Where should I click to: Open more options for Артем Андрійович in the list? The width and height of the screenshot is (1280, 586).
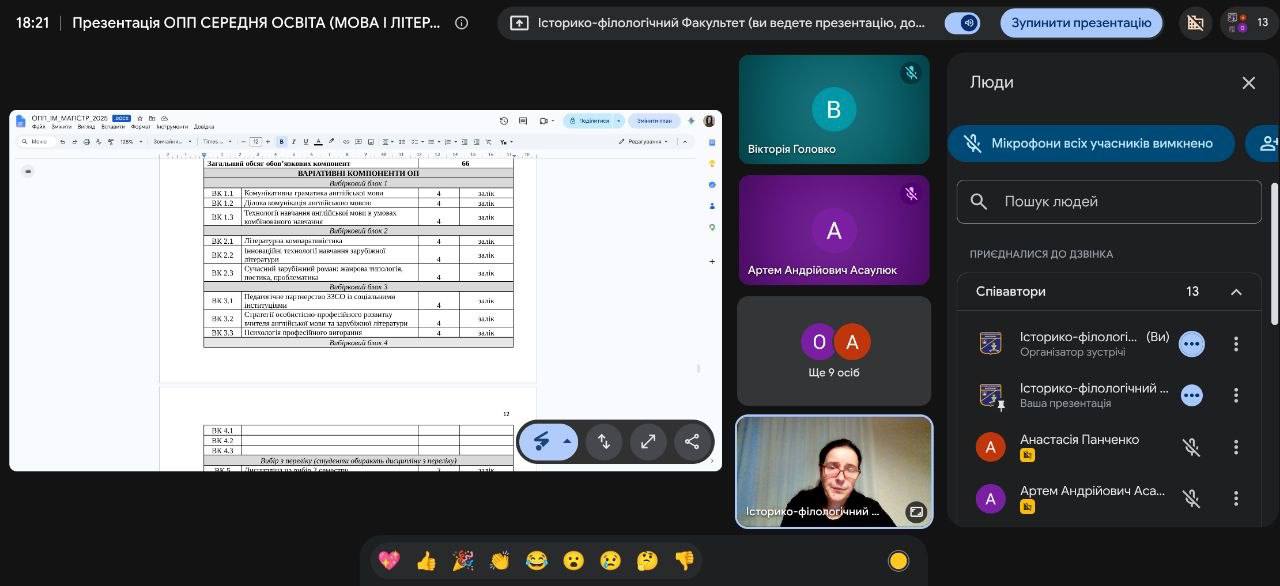(x=1236, y=498)
